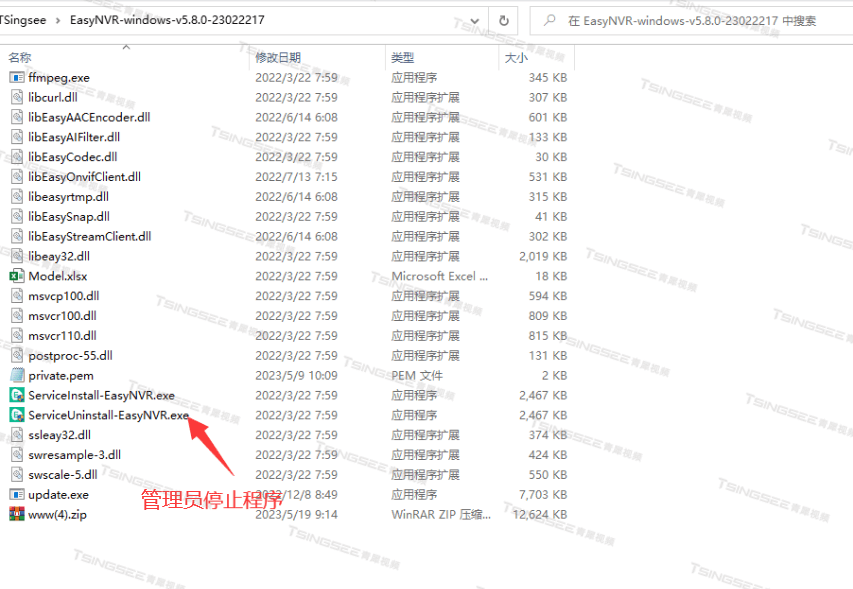Screen dimensions: 853x589
Task: Sort by the 修改日期 column header
Action: point(278,57)
